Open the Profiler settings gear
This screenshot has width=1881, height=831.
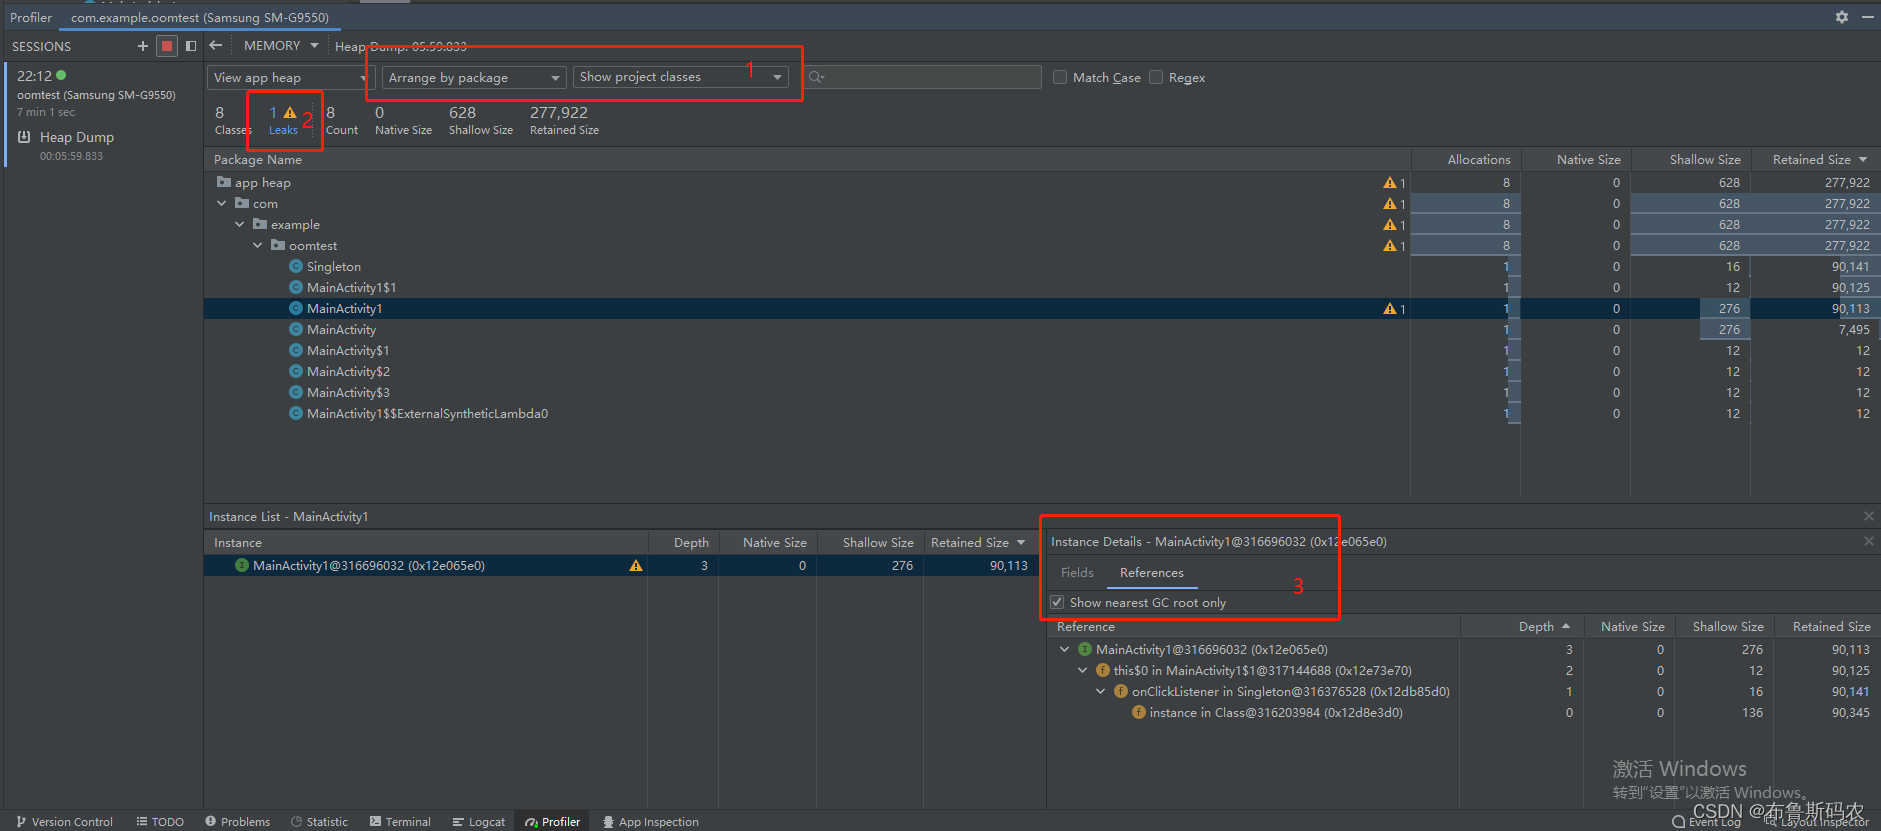click(1842, 17)
